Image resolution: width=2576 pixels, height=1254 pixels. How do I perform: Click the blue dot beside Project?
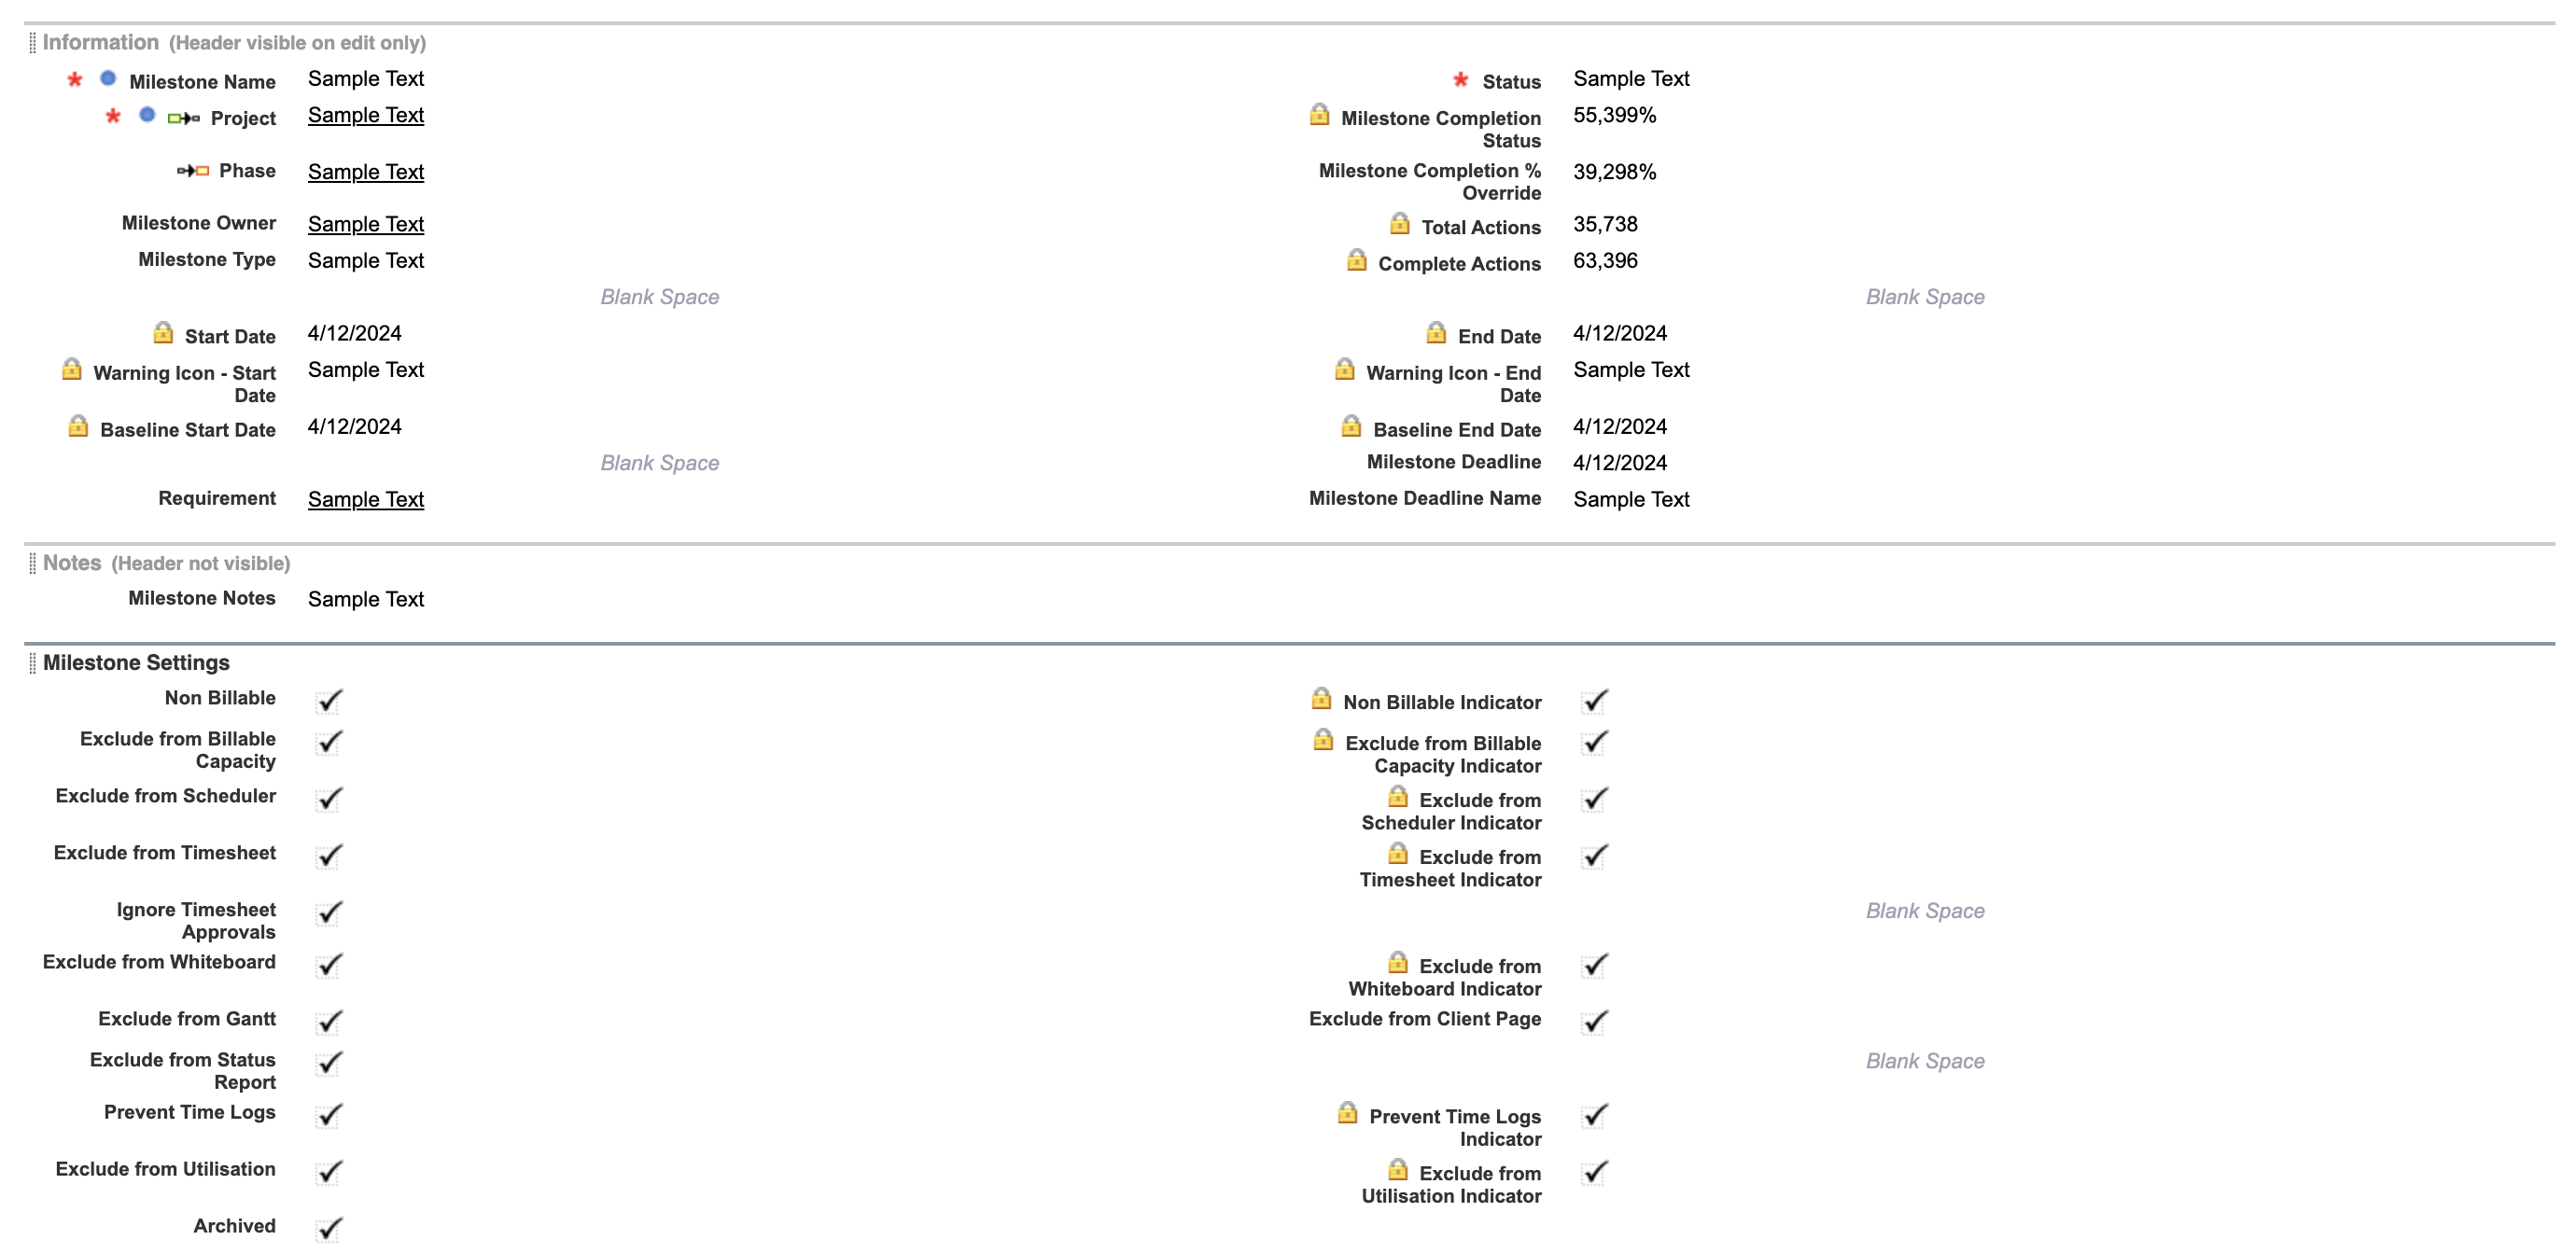pos(147,114)
